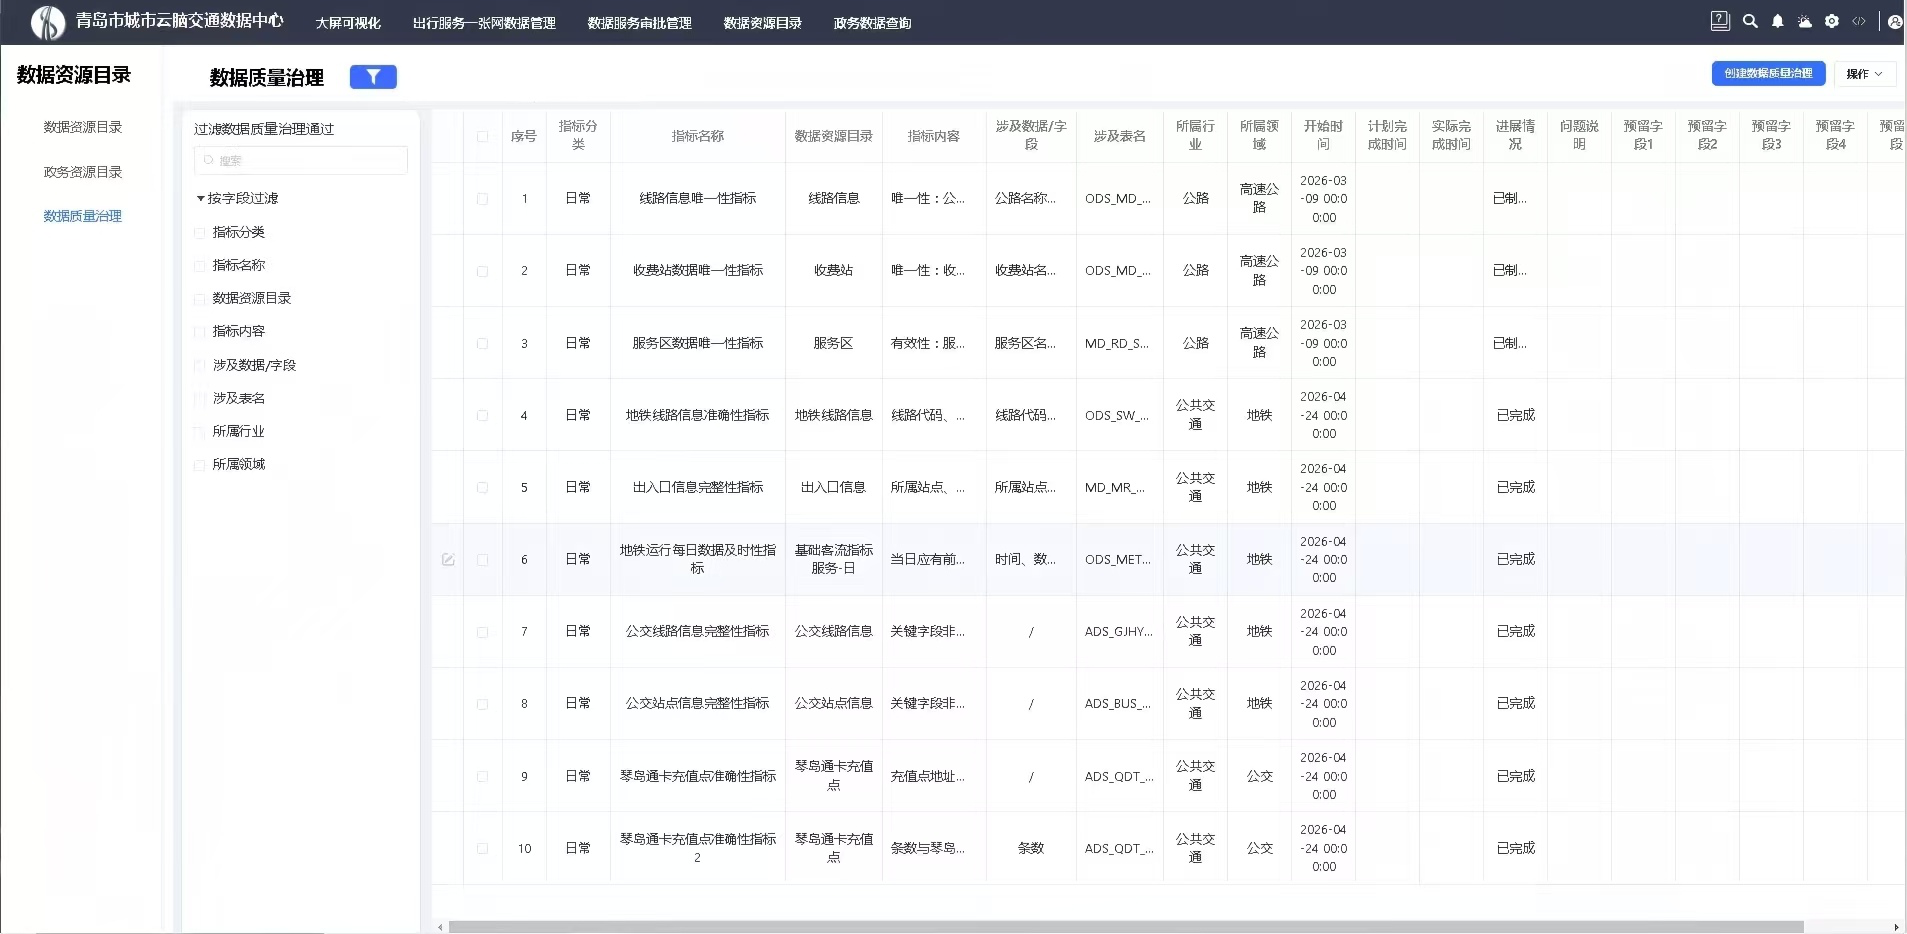Screen dimensions: 1907x934
Task: Click the 进展情况 column header
Action: coord(1515,136)
